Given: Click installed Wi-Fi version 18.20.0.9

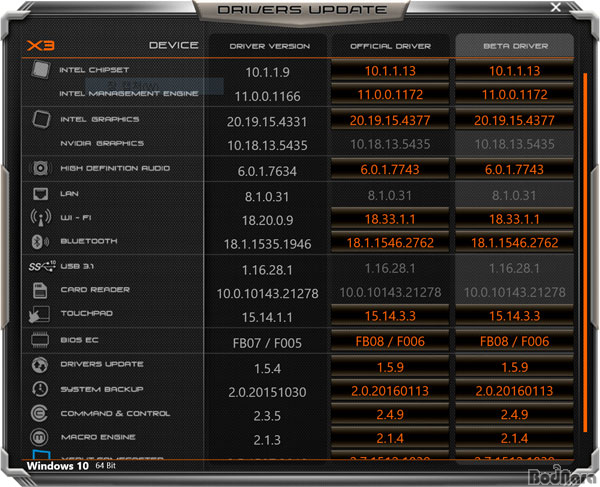Looking at the screenshot, I should point(267,220).
